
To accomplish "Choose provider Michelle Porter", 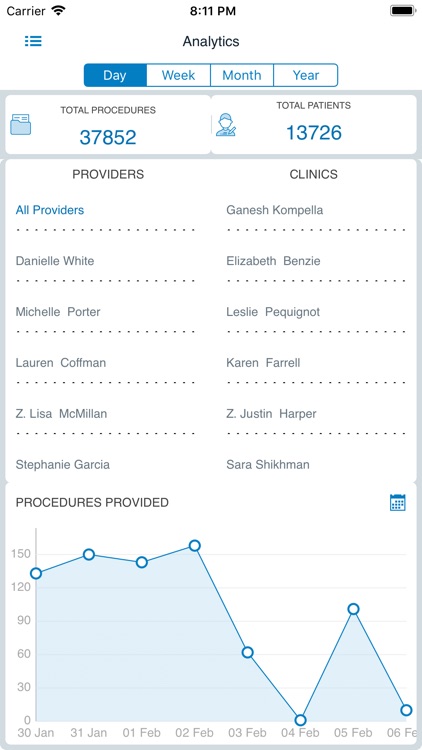I will coord(58,312).
